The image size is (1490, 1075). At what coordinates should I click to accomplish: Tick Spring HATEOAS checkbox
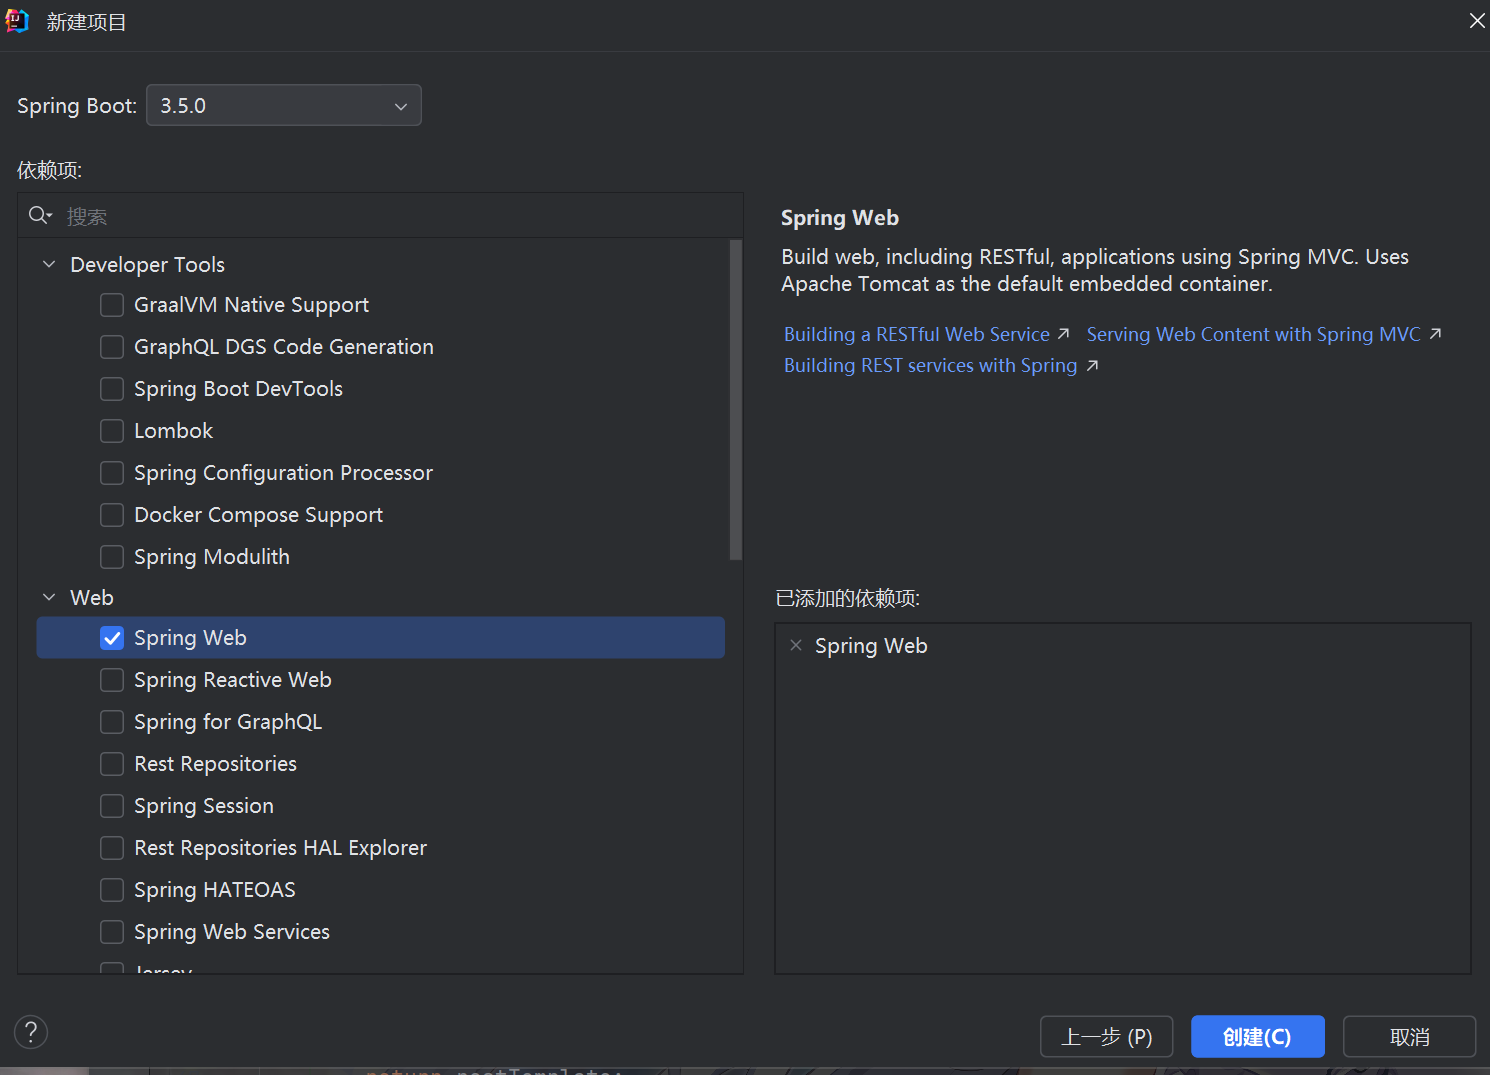[112, 890]
